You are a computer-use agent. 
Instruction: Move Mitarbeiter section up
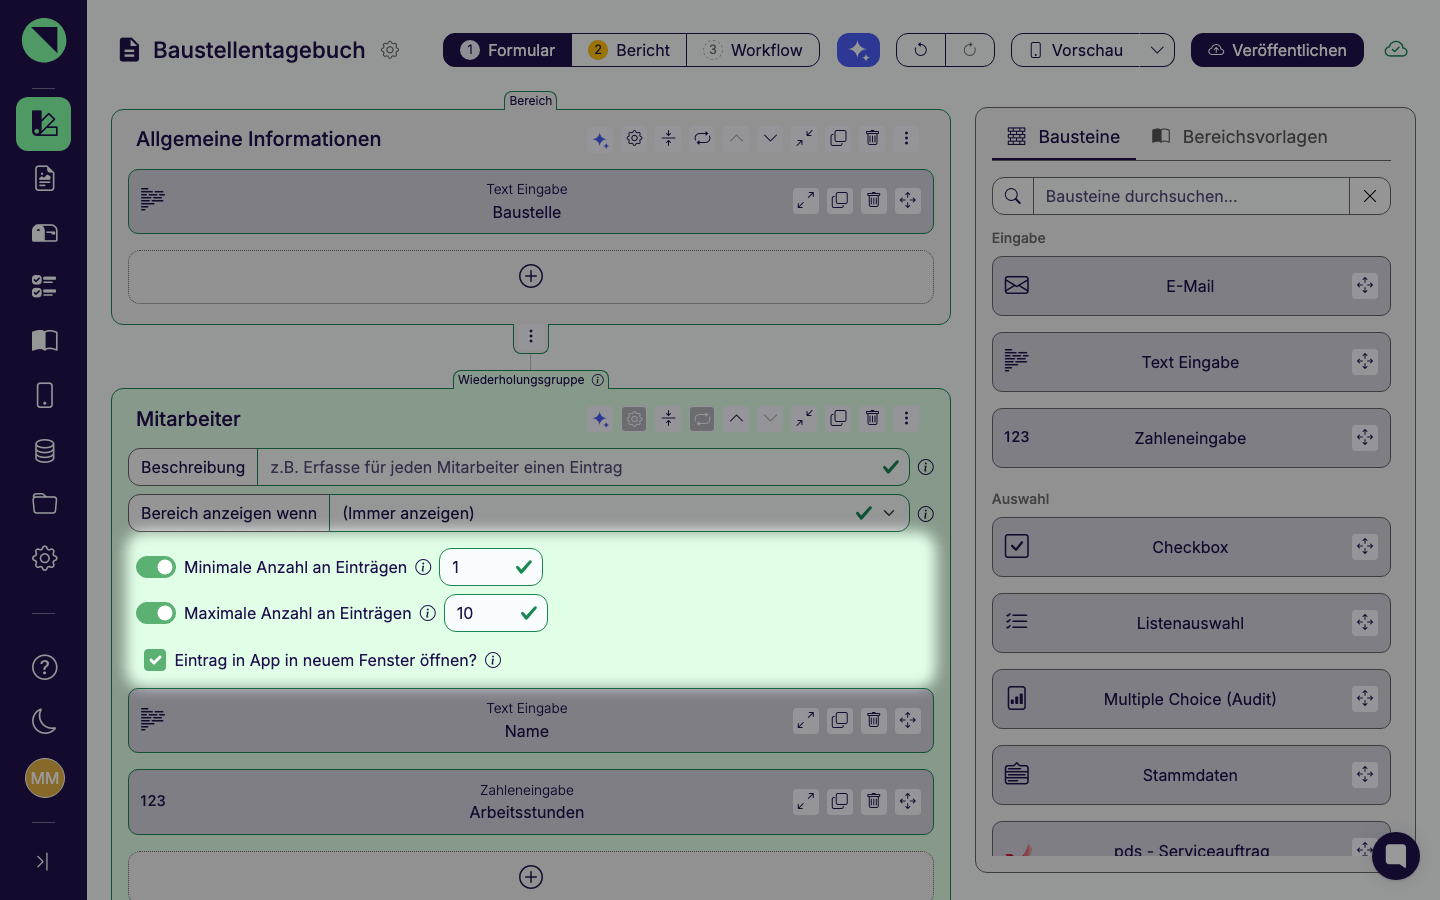736,418
